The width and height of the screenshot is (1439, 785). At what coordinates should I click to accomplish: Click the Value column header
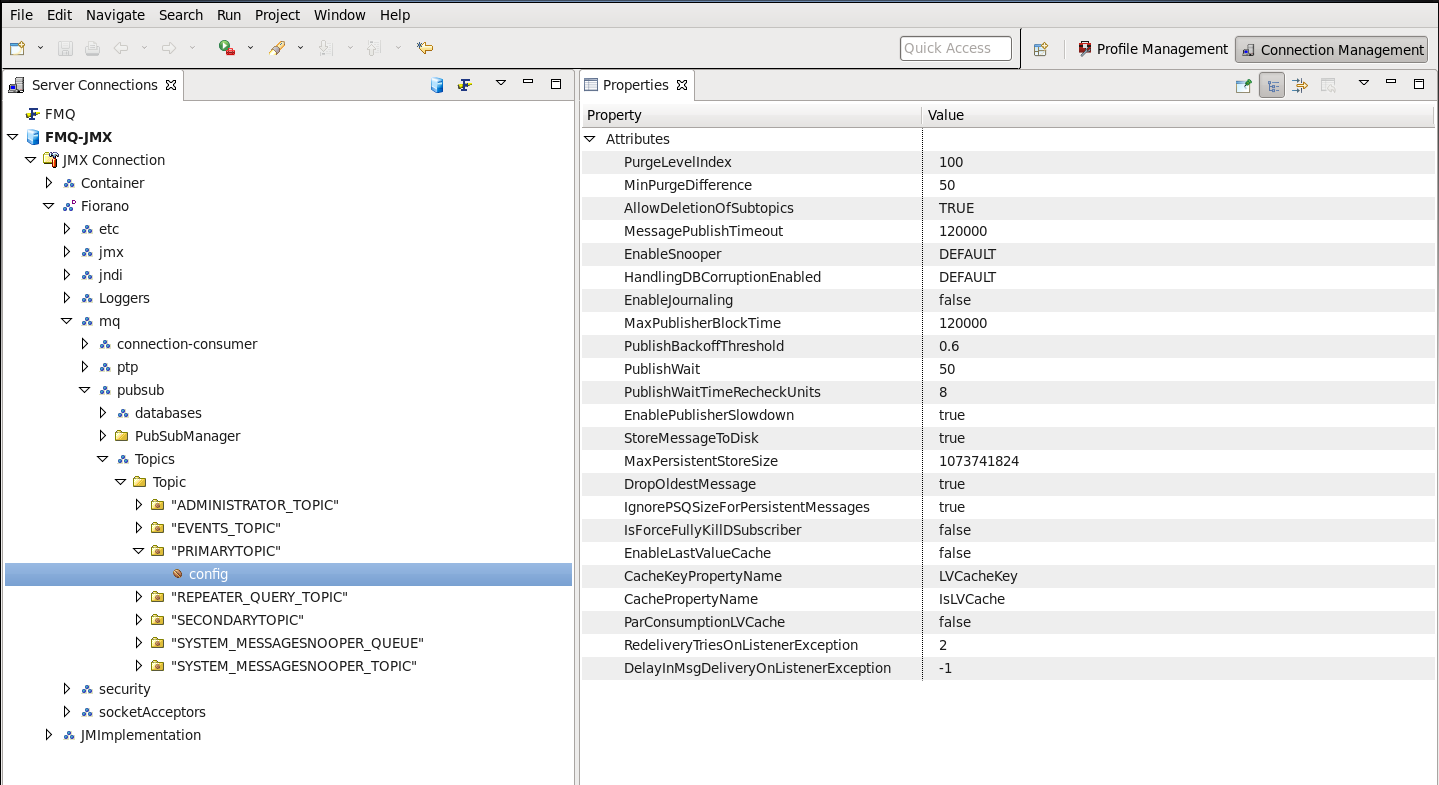click(x=1178, y=115)
